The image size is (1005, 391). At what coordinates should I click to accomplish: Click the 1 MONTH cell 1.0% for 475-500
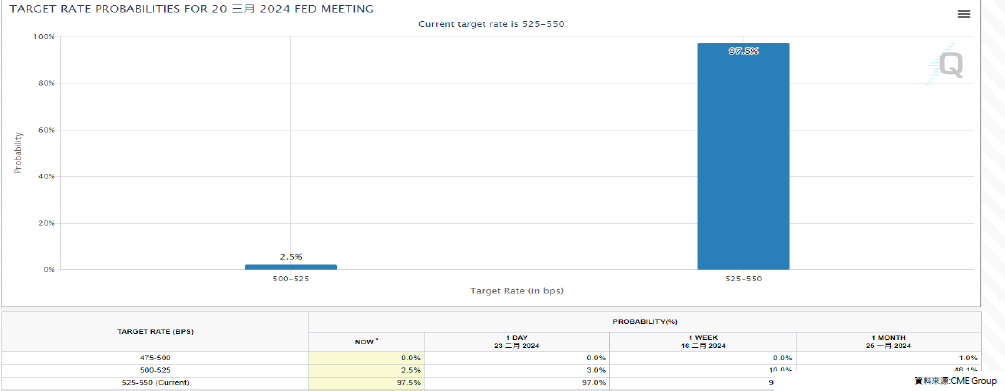(x=888, y=358)
